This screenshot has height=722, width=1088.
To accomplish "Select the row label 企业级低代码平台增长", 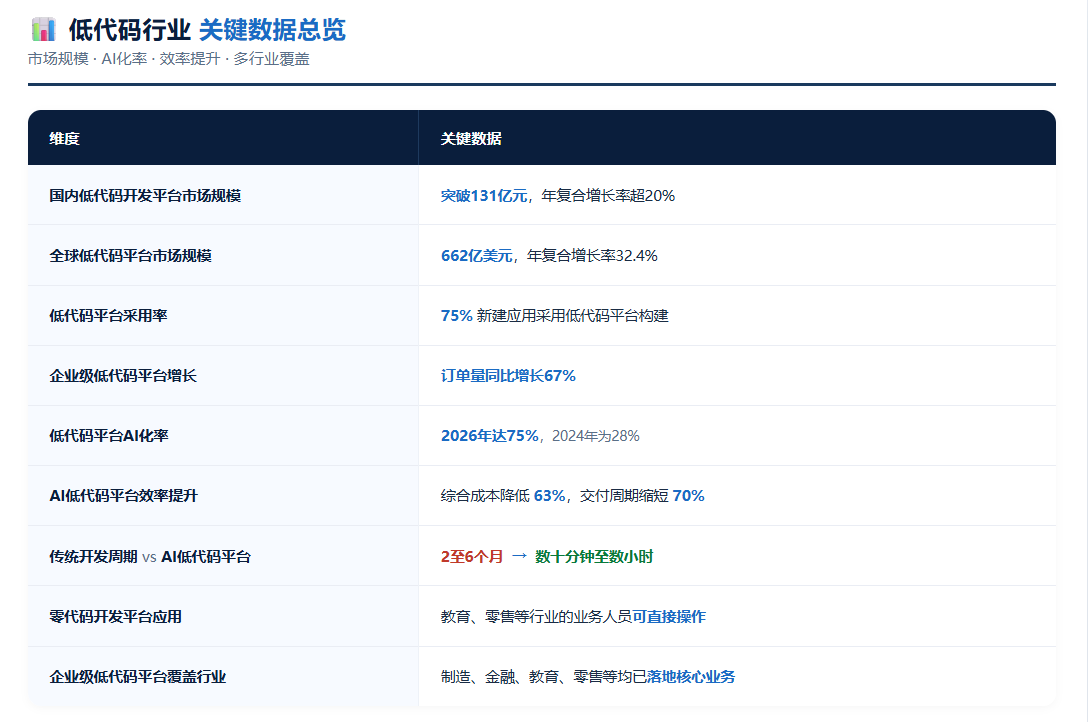I will (123, 376).
